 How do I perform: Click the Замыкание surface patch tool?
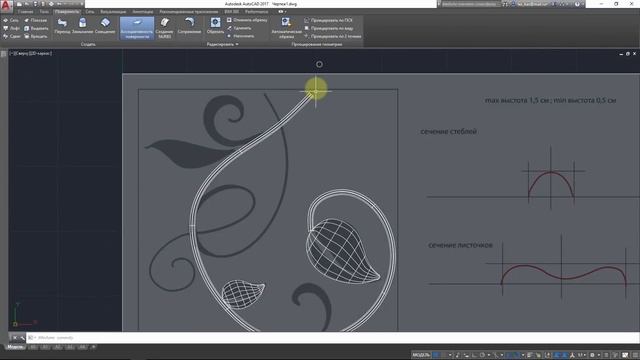click(x=82, y=26)
